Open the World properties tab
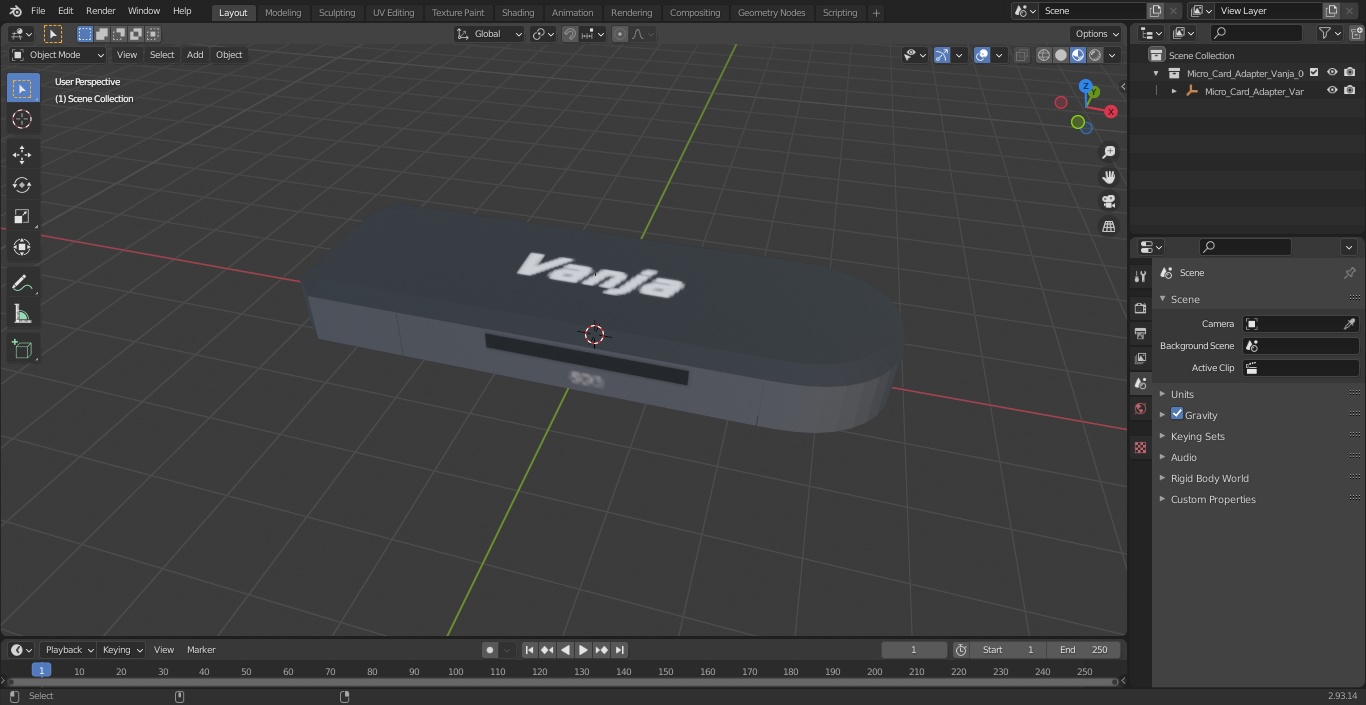The width and height of the screenshot is (1366, 705). pyautogui.click(x=1140, y=408)
